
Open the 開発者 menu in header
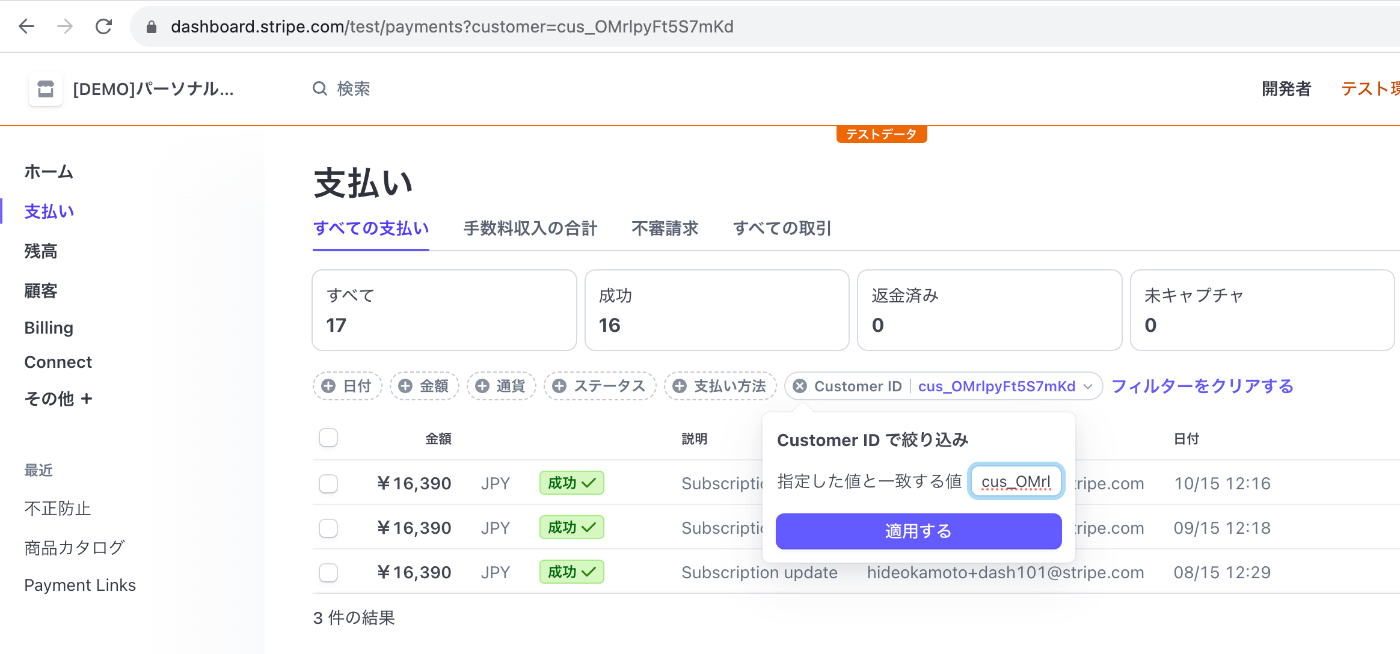point(1286,89)
